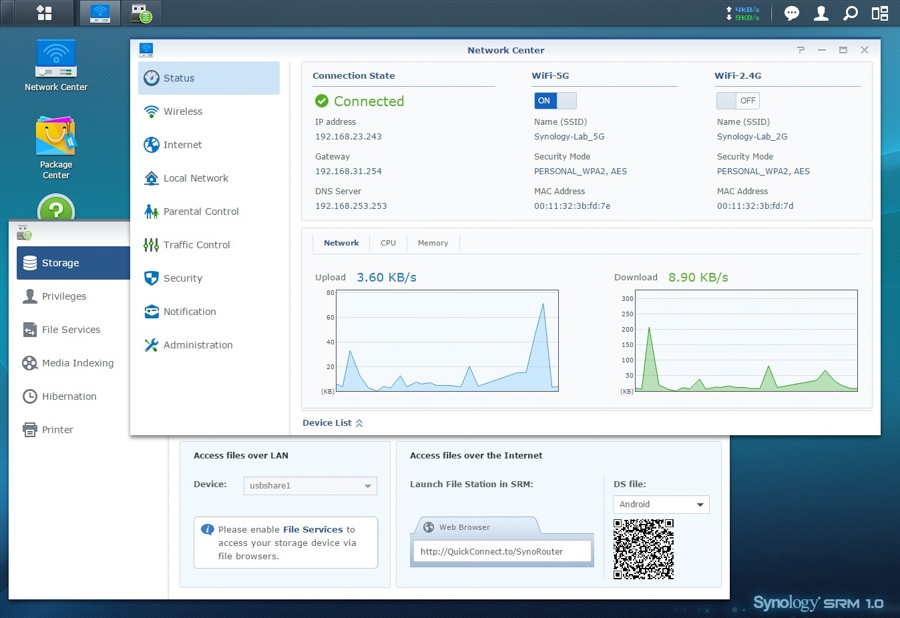This screenshot has width=900, height=618.
Task: Select Storage in the back window
Action: pos(73,263)
